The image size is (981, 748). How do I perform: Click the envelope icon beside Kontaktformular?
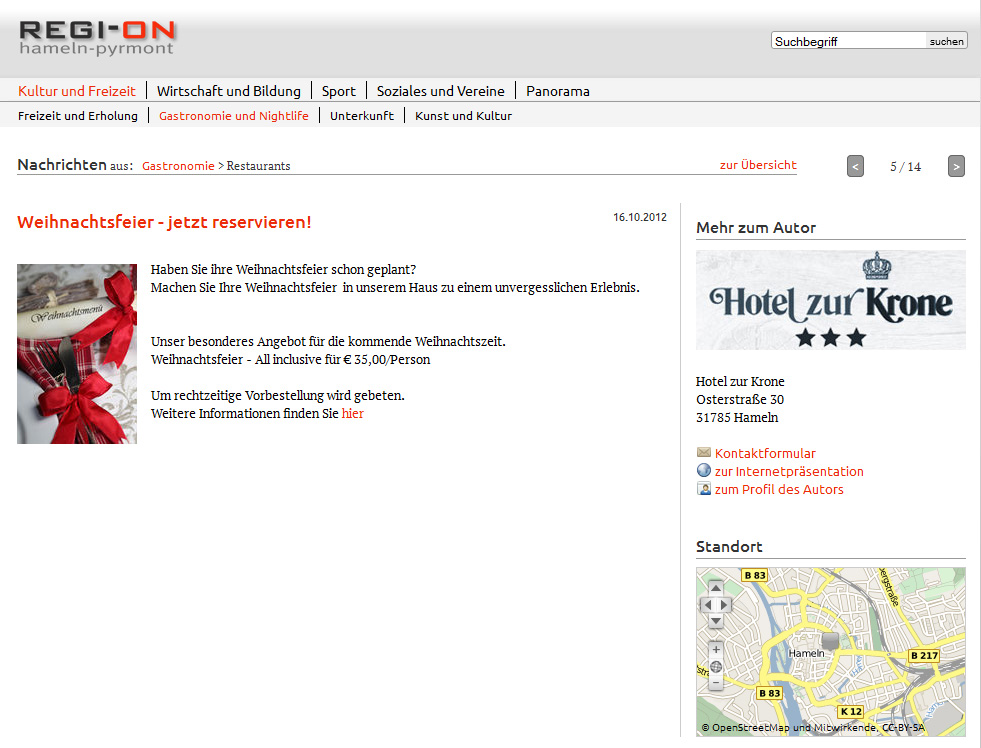pyautogui.click(x=704, y=452)
